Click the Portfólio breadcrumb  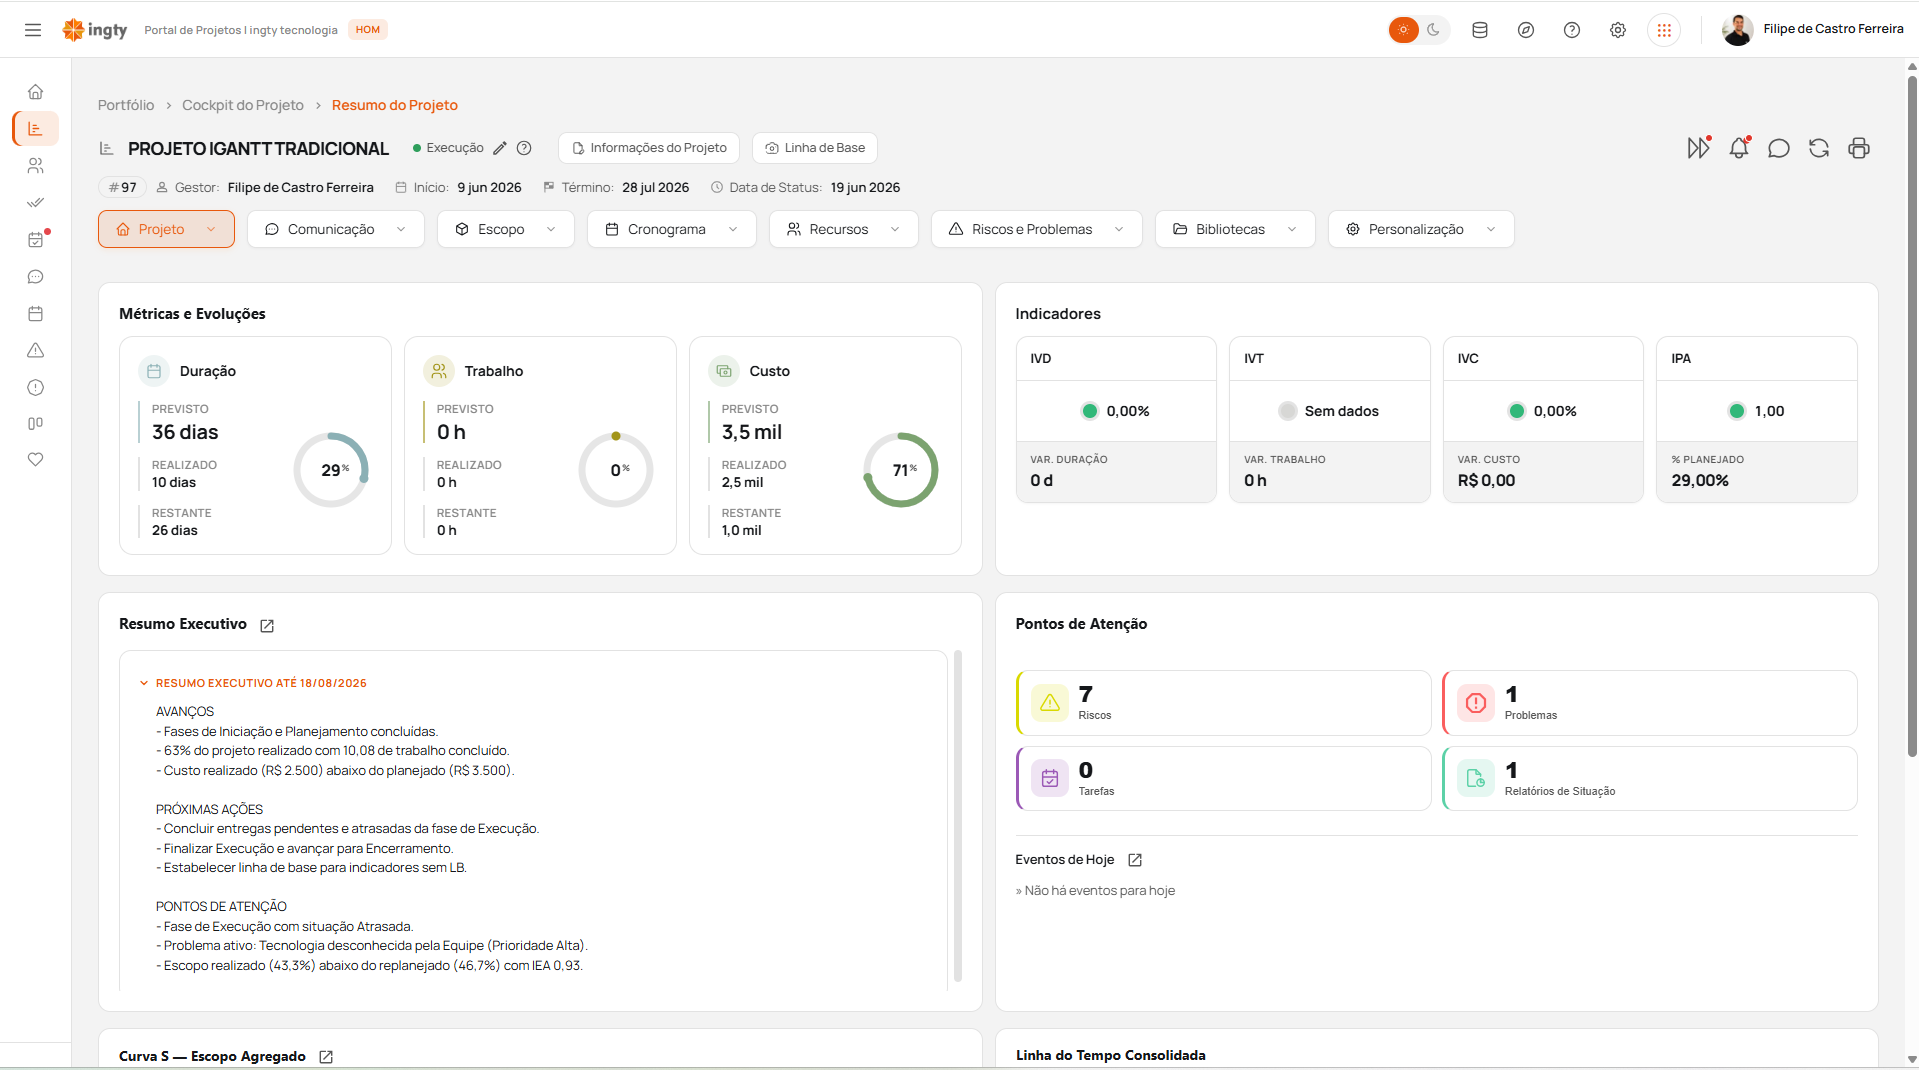tap(126, 105)
